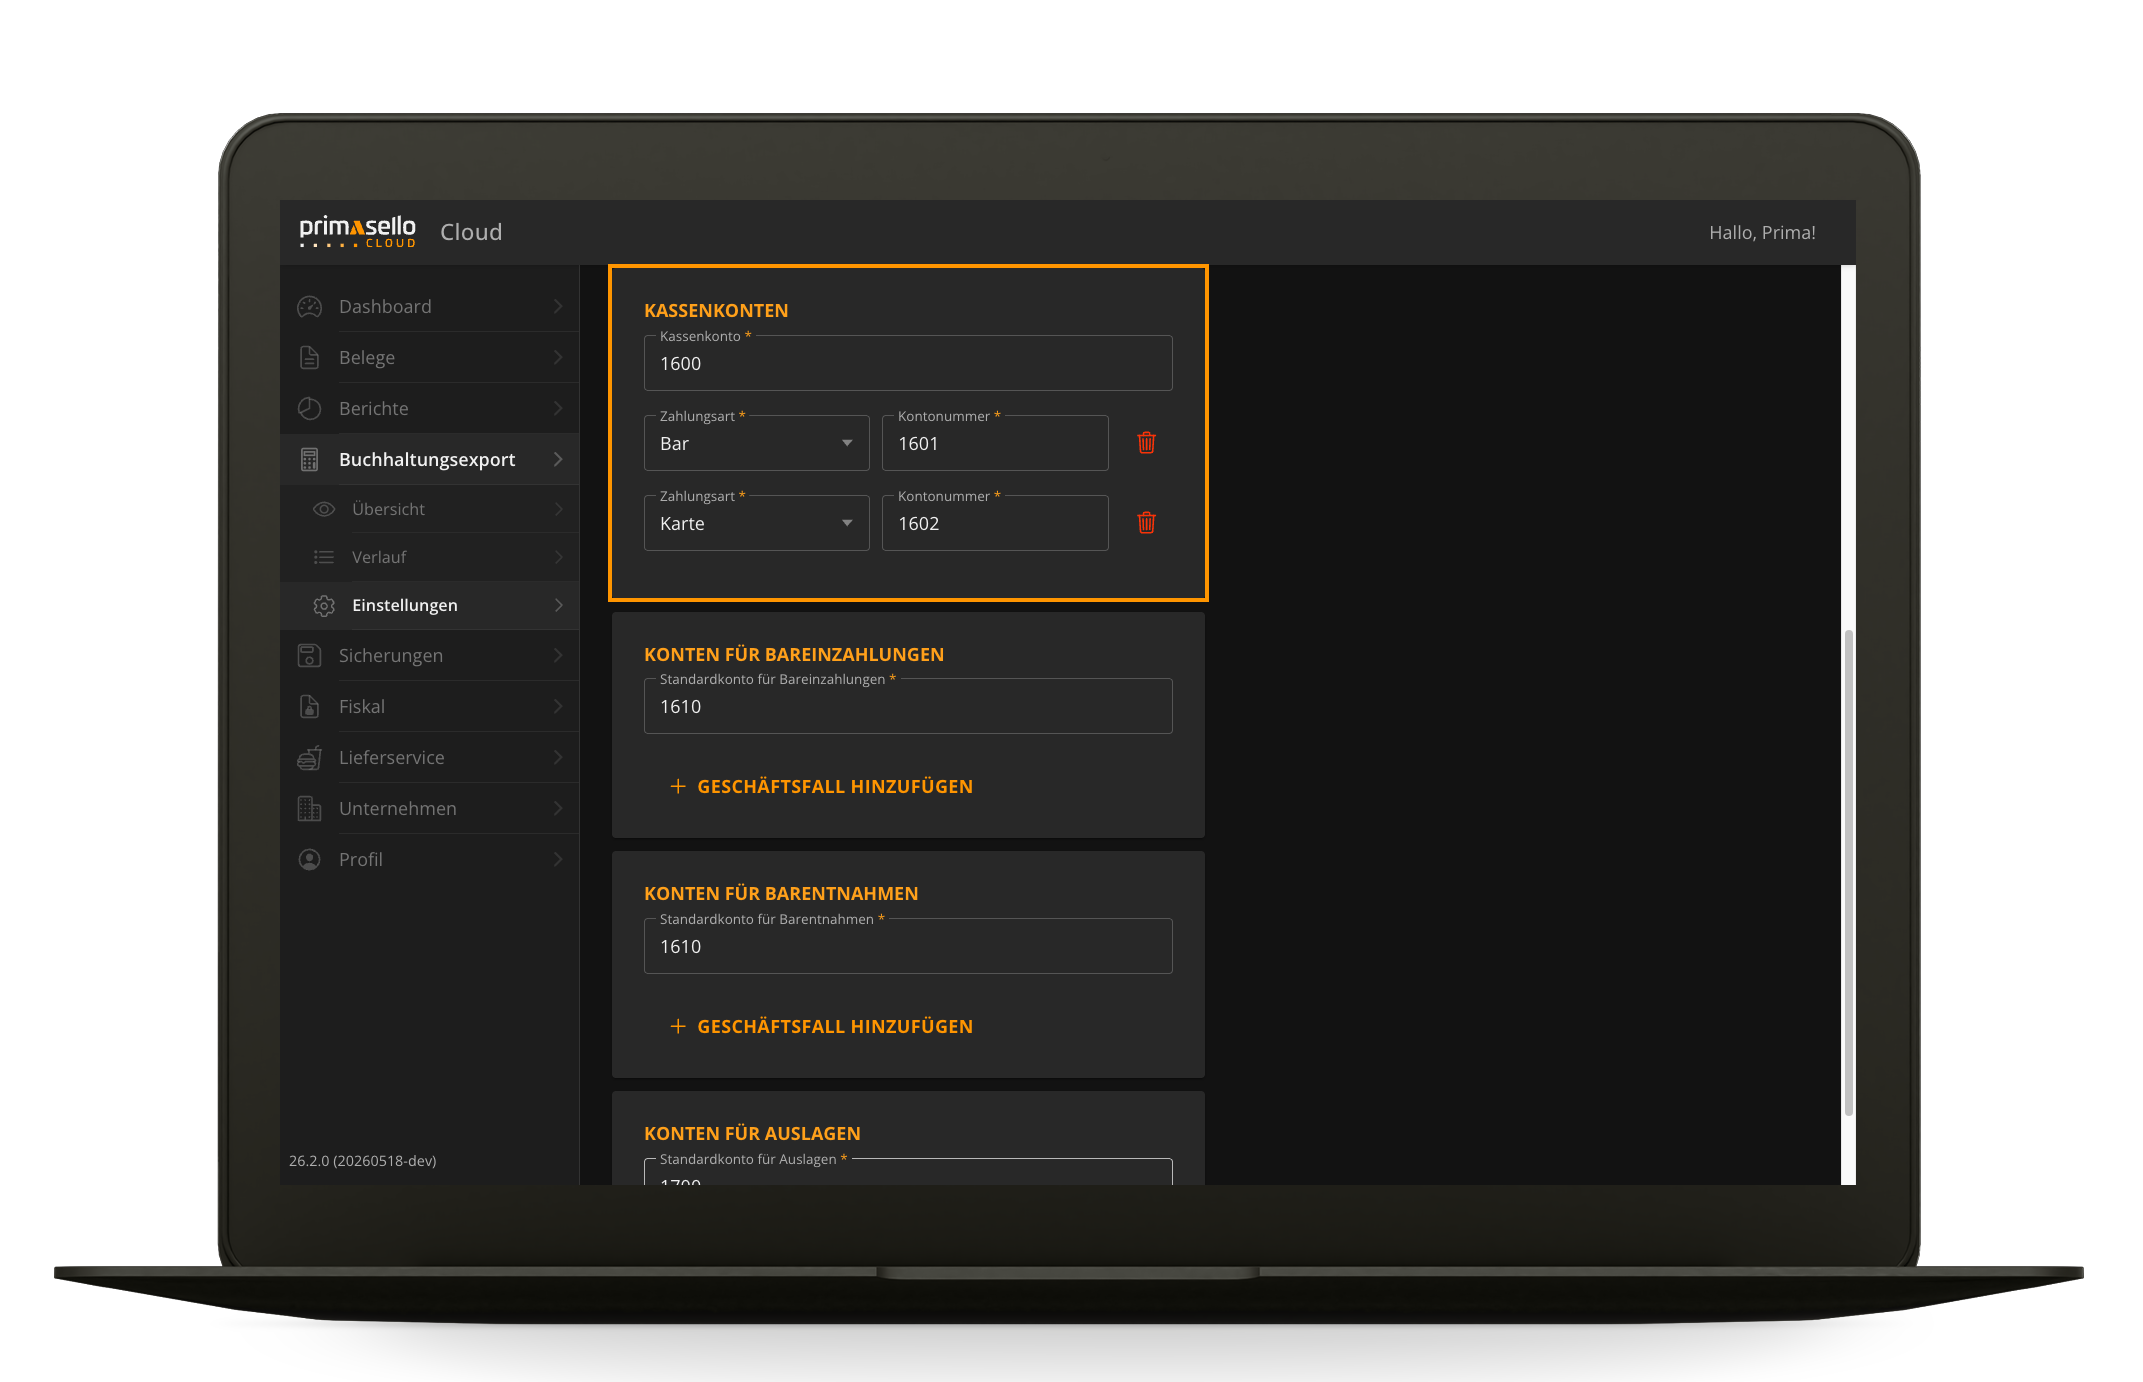Click Standardkonto für Auslagen field
This screenshot has width=2143, height=1382.
click(908, 1172)
